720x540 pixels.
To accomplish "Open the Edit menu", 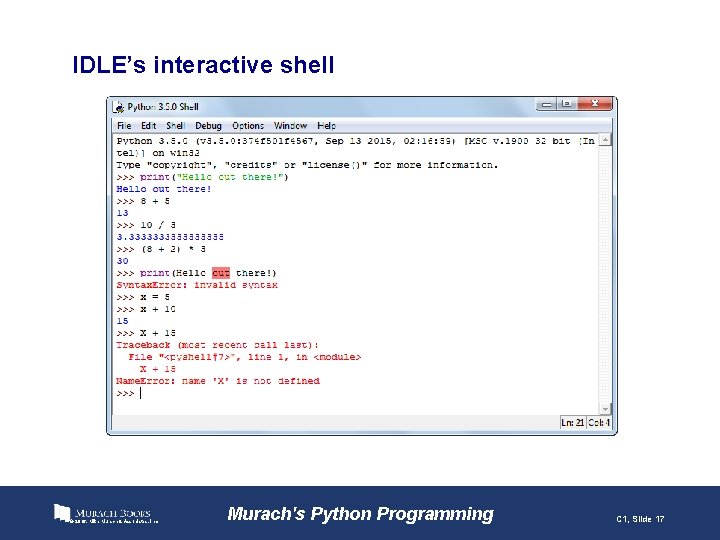I will pos(148,126).
